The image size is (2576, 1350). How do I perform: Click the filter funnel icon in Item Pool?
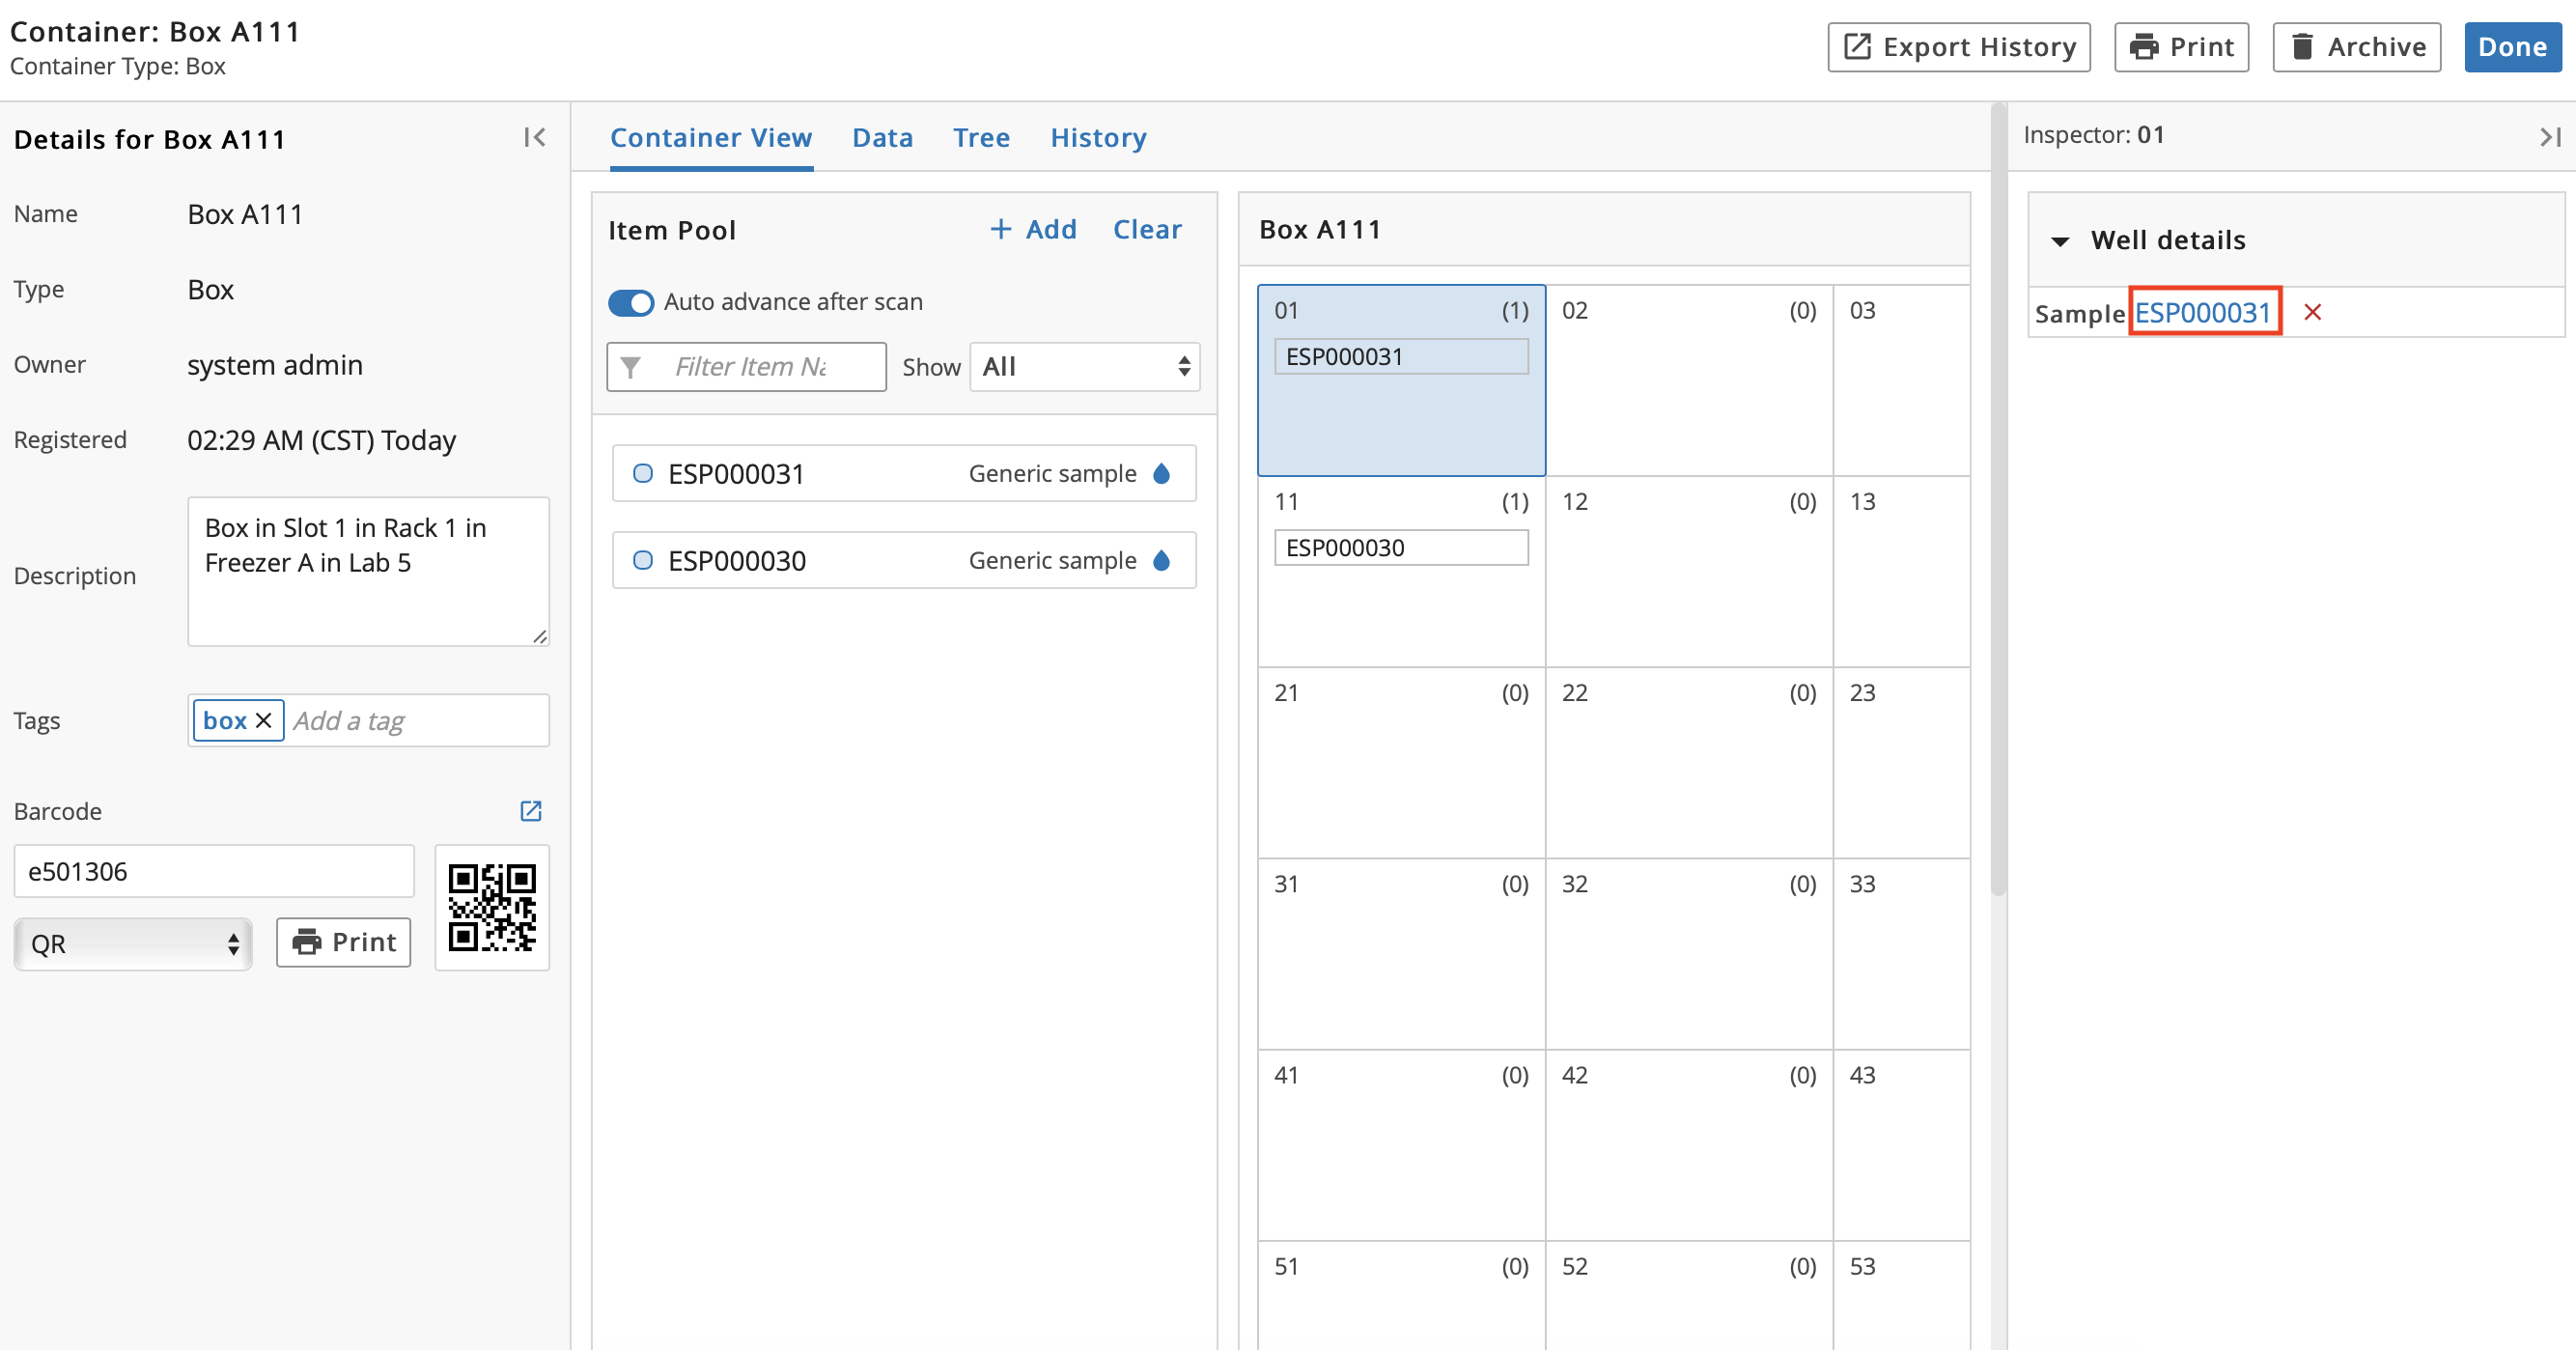[631, 367]
